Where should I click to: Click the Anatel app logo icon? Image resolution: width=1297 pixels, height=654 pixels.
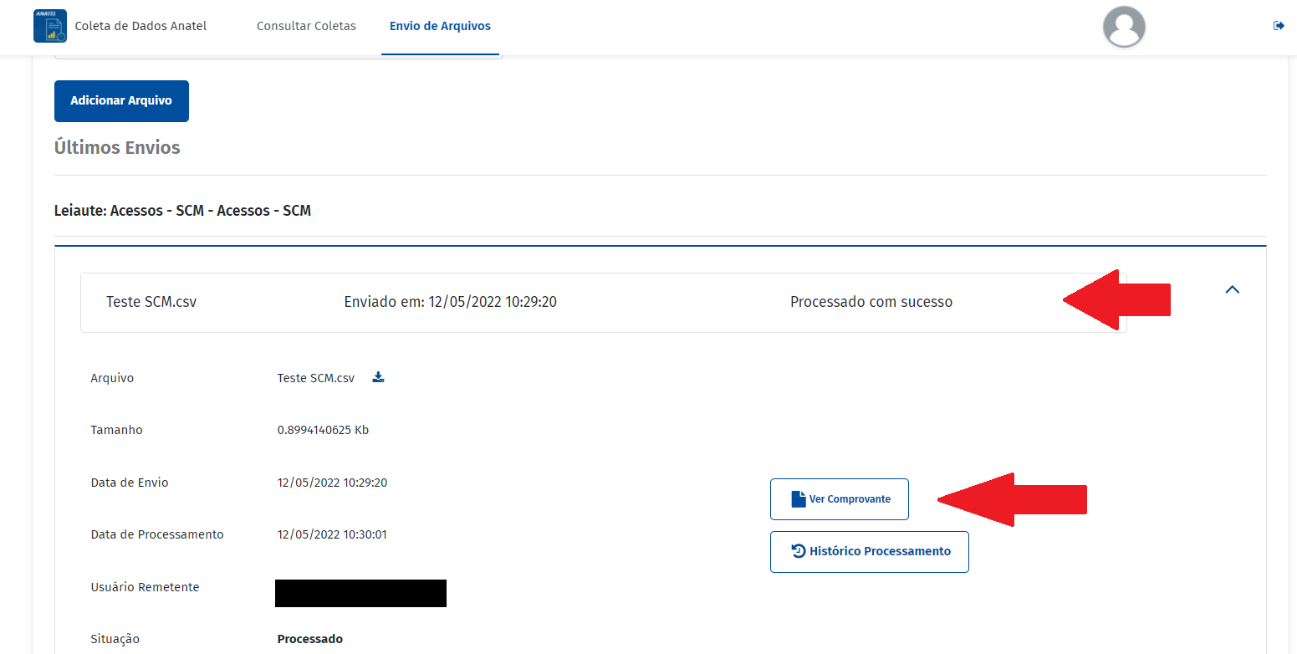50,26
